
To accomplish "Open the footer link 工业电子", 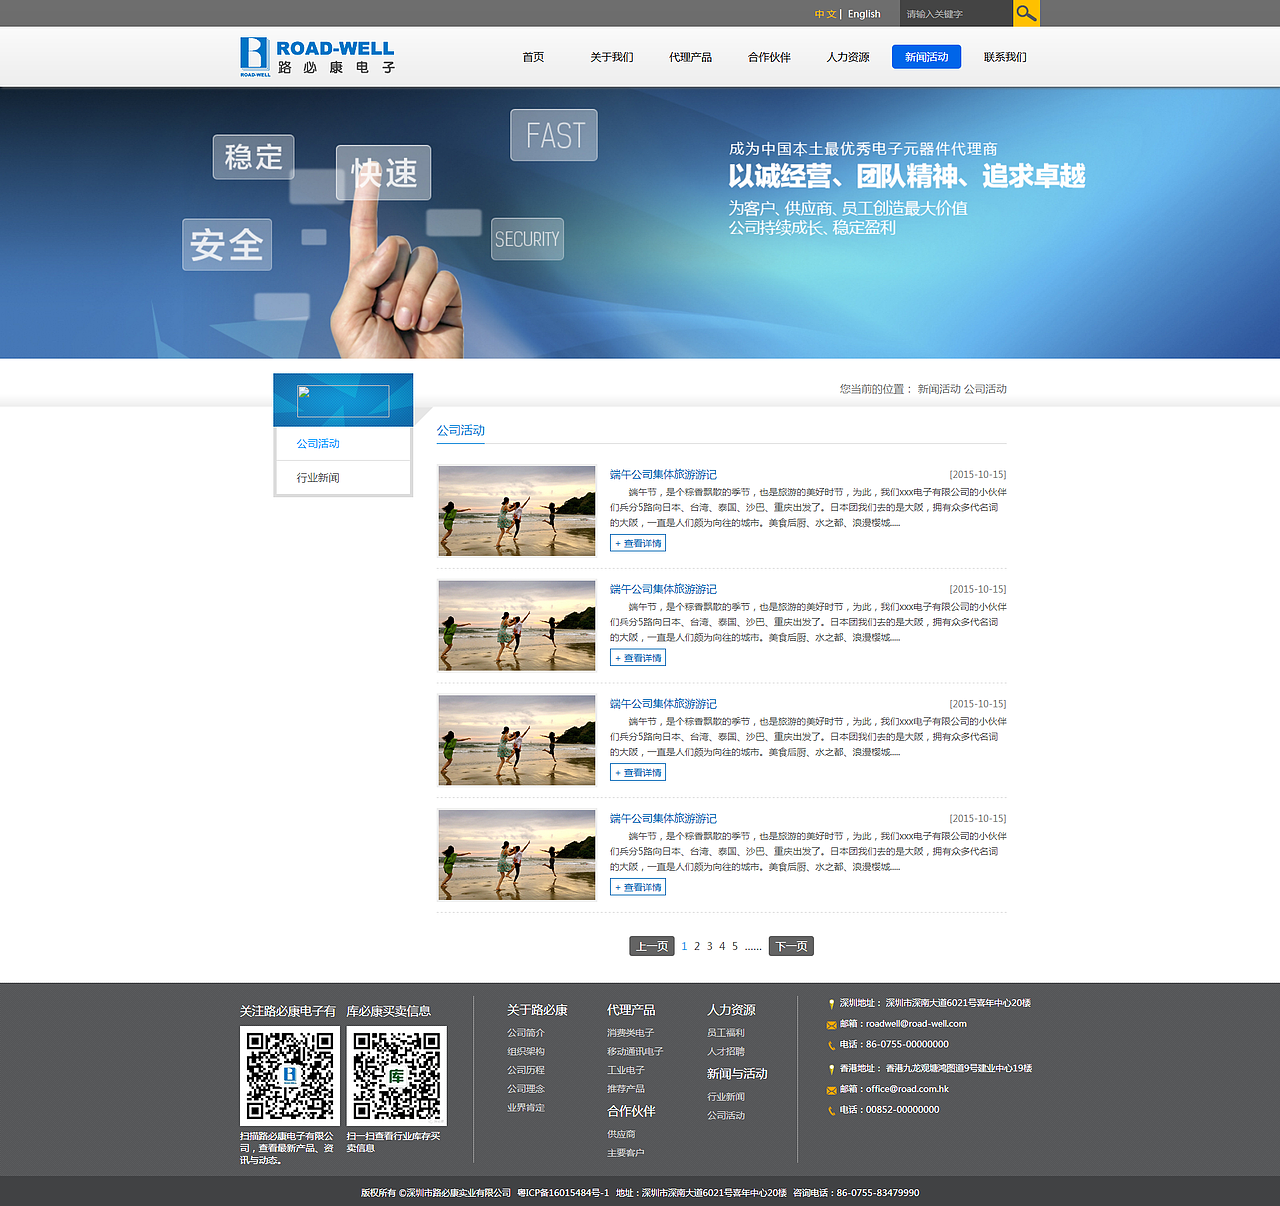I will (x=626, y=1071).
